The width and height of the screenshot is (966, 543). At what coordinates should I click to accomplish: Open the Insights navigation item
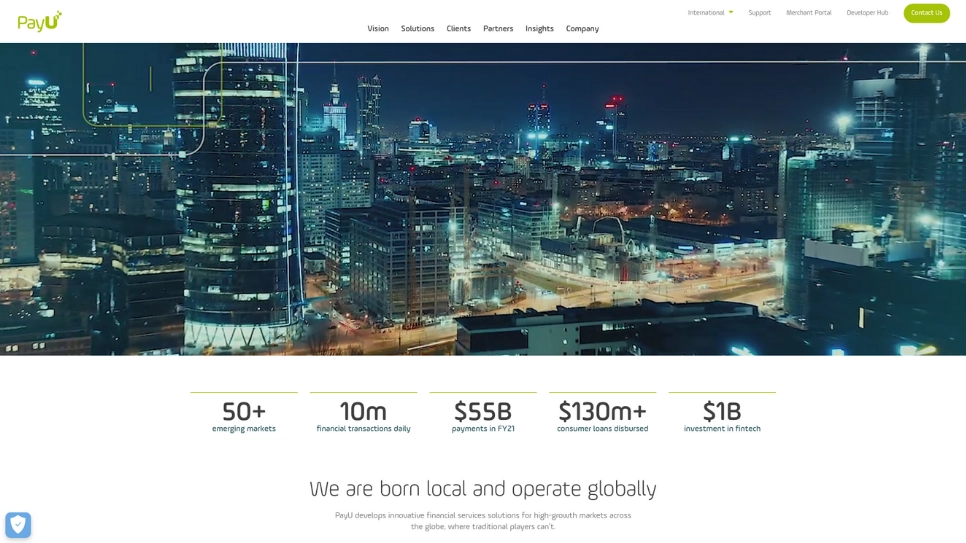539,29
